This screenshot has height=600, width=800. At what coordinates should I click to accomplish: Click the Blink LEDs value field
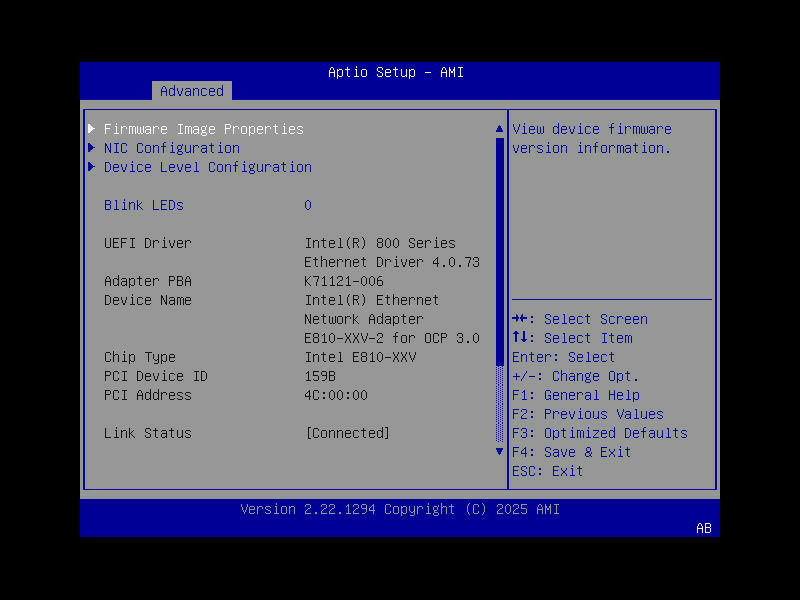pos(308,205)
